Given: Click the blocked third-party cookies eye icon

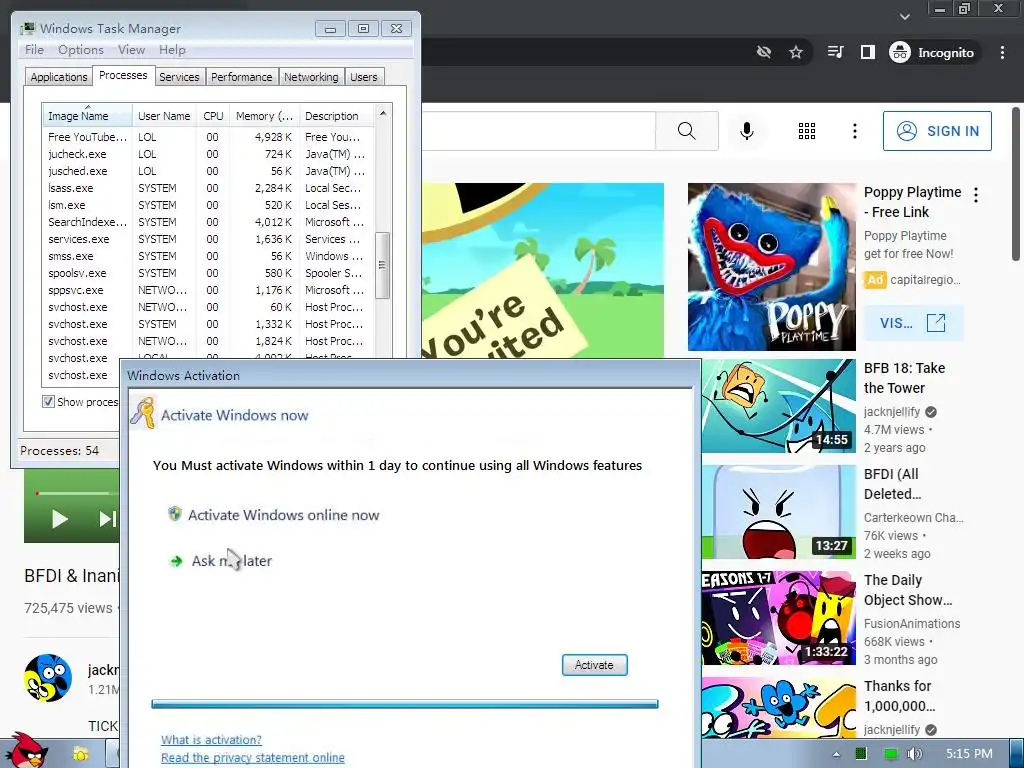Looking at the screenshot, I should [763, 52].
